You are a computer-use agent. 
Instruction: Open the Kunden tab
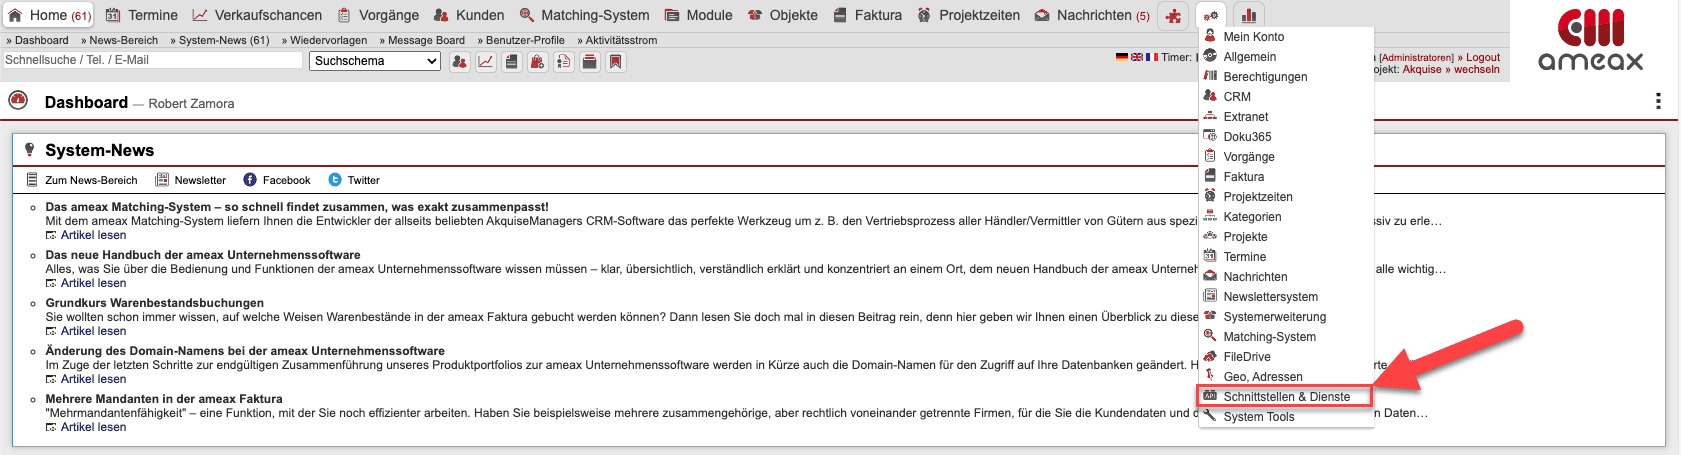(x=469, y=15)
